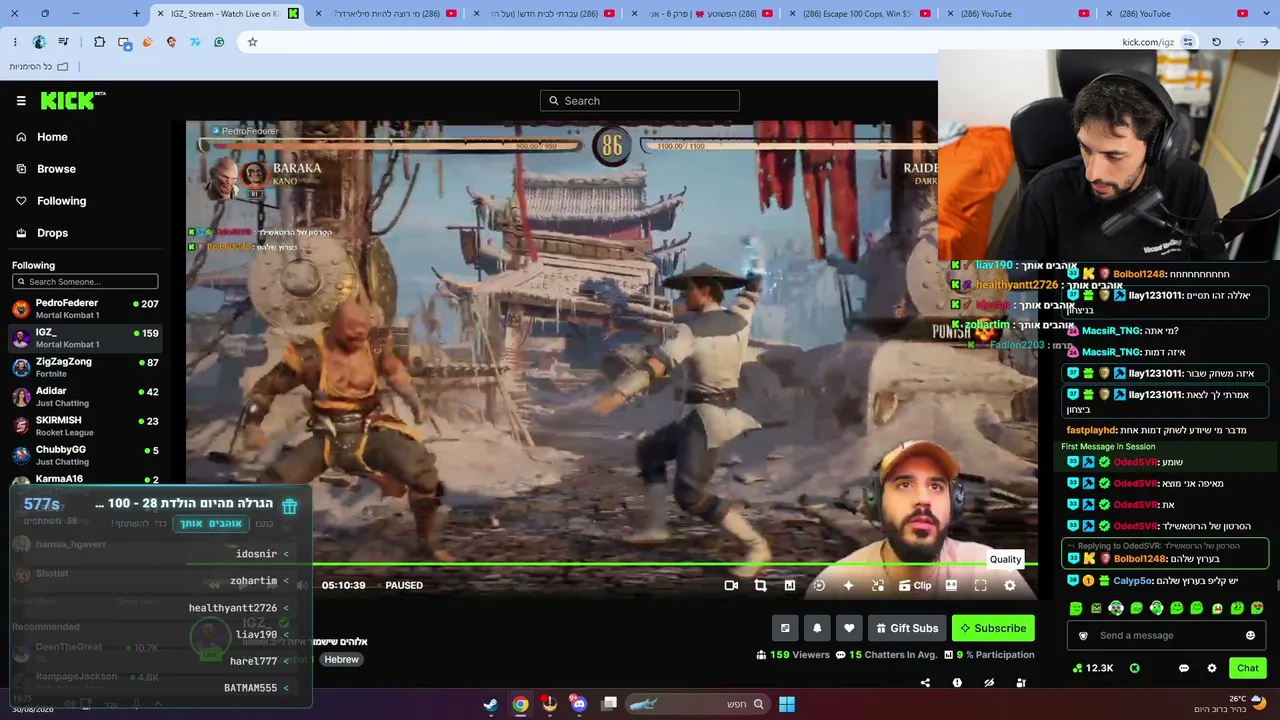
Task: Click the Send a message chat input
Action: pos(1165,636)
